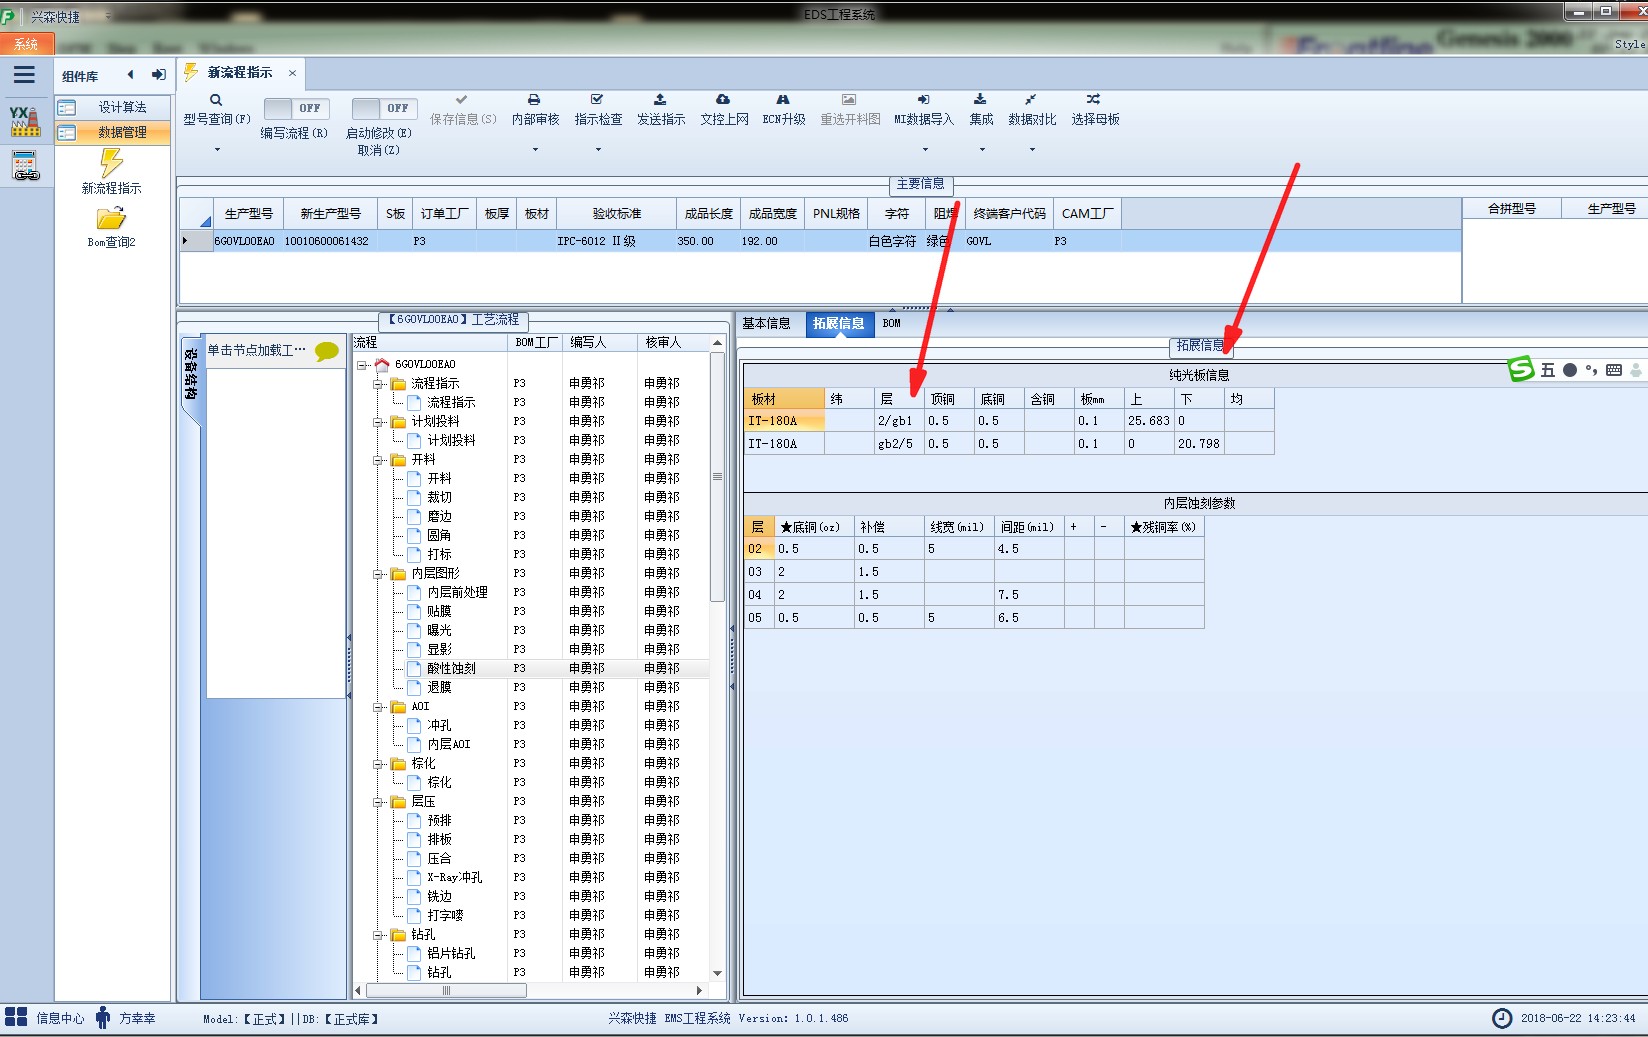Toggle the 启动修改(E) OFF switch
The image size is (1648, 1037).
[383, 108]
